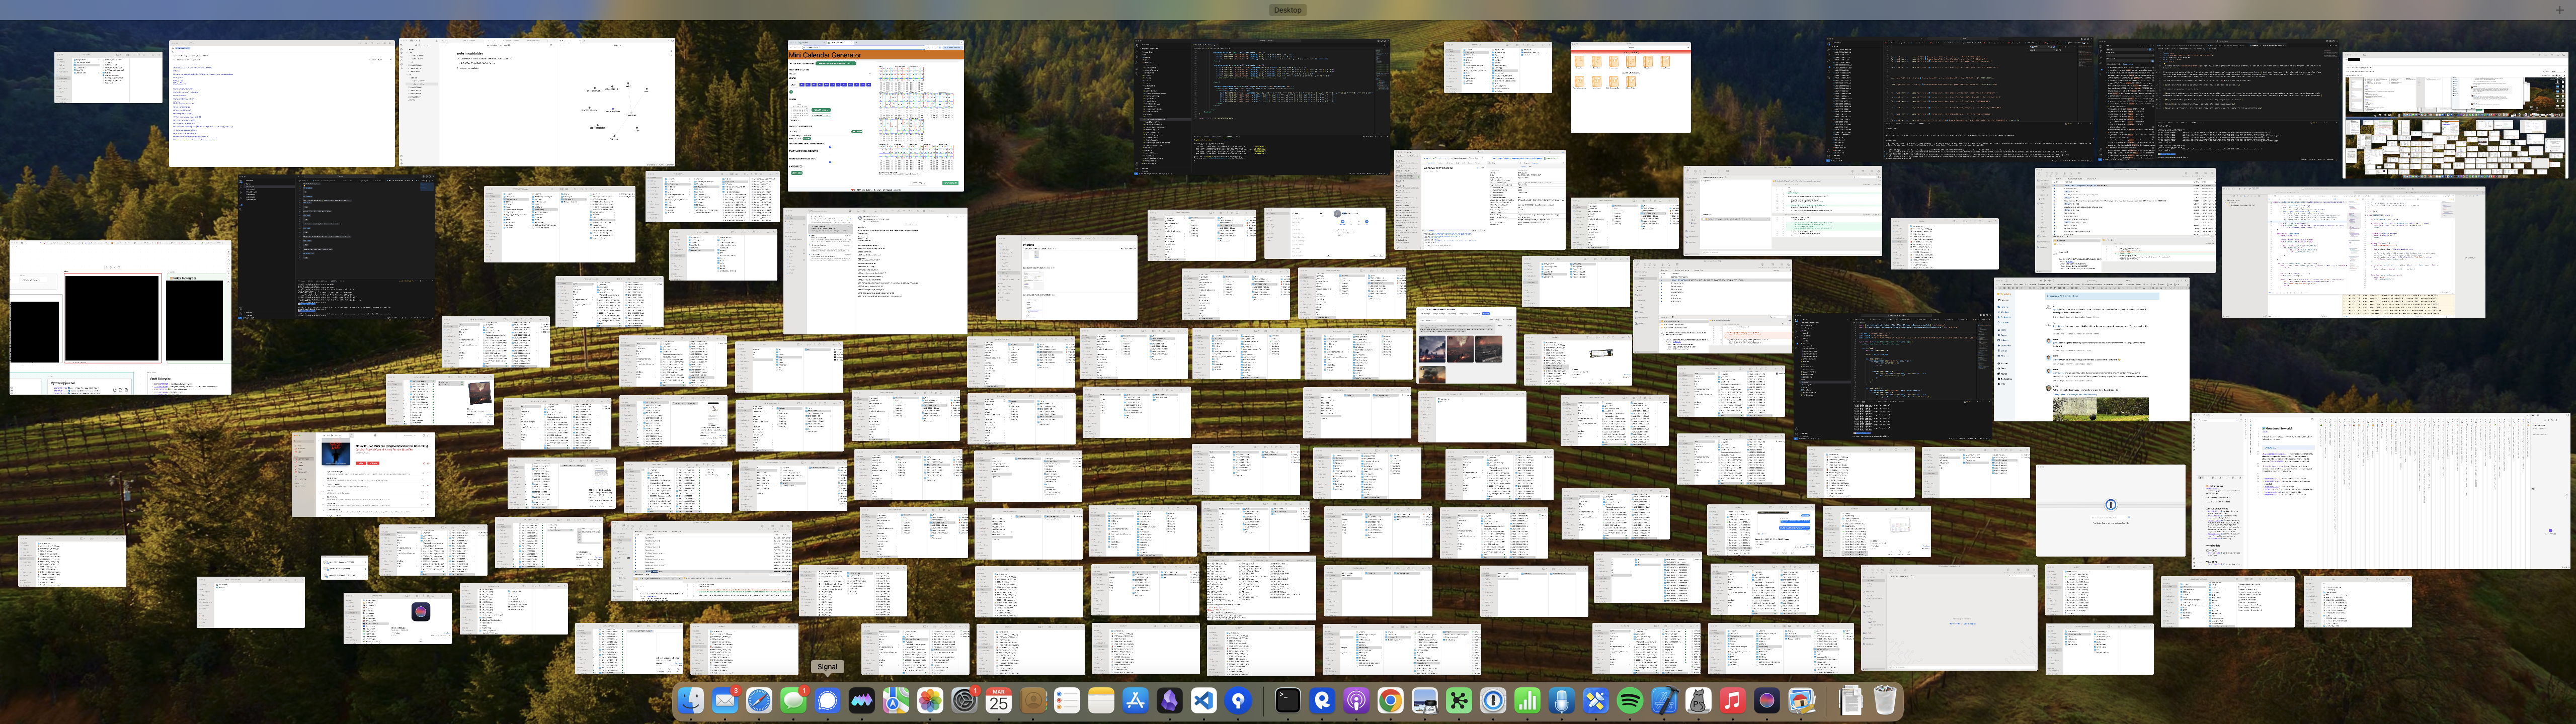Image resolution: width=2576 pixels, height=724 pixels.
Task: Open Xcode from the dock
Action: [1663, 701]
